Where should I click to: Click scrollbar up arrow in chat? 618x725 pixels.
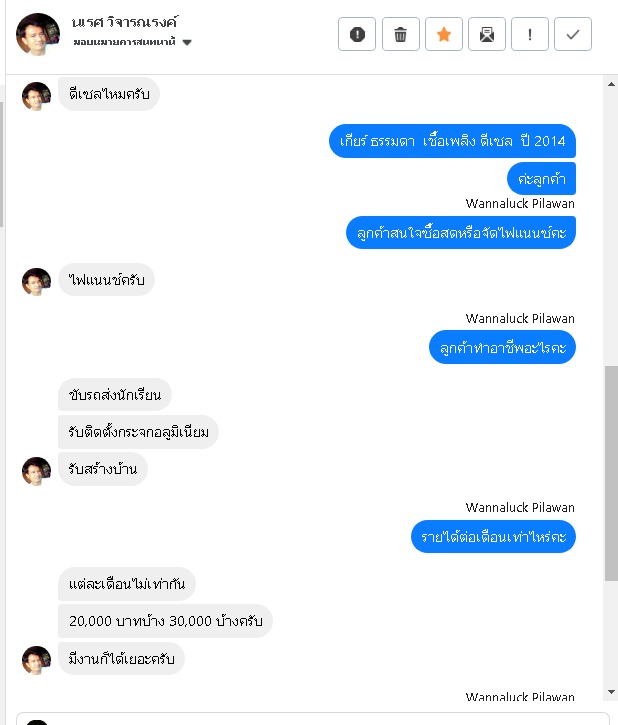[611, 84]
